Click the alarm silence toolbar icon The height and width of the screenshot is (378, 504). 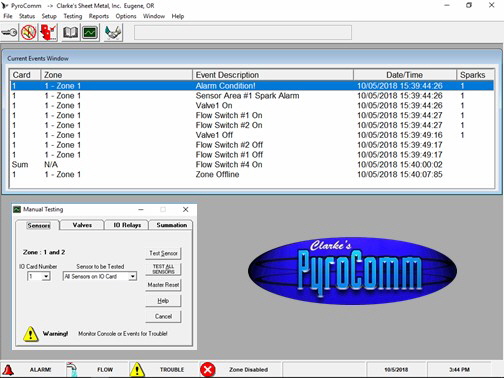coord(29,33)
